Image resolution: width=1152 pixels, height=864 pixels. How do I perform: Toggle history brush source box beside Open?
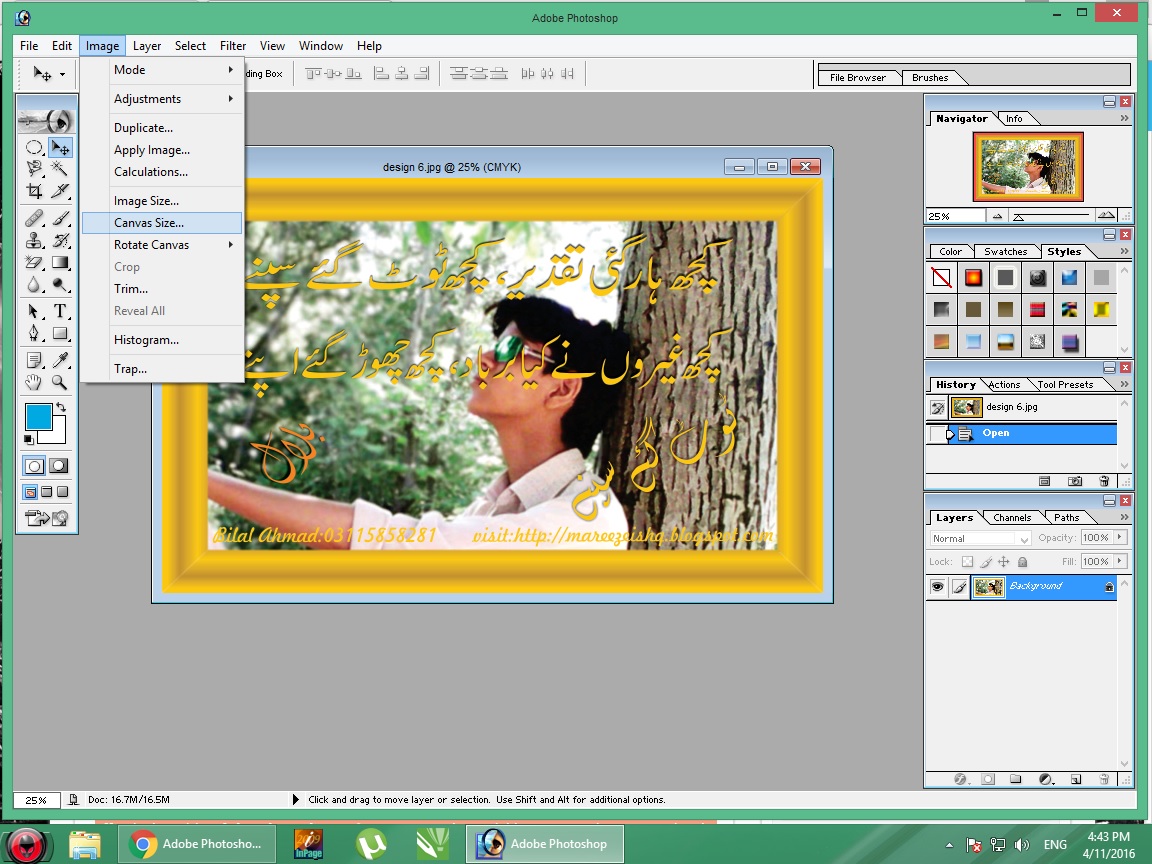936,433
